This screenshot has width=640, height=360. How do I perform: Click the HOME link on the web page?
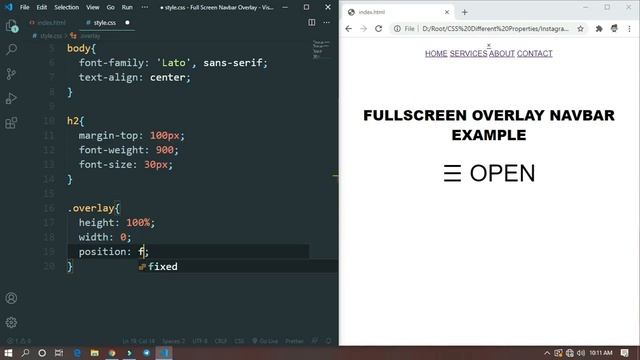(436, 53)
